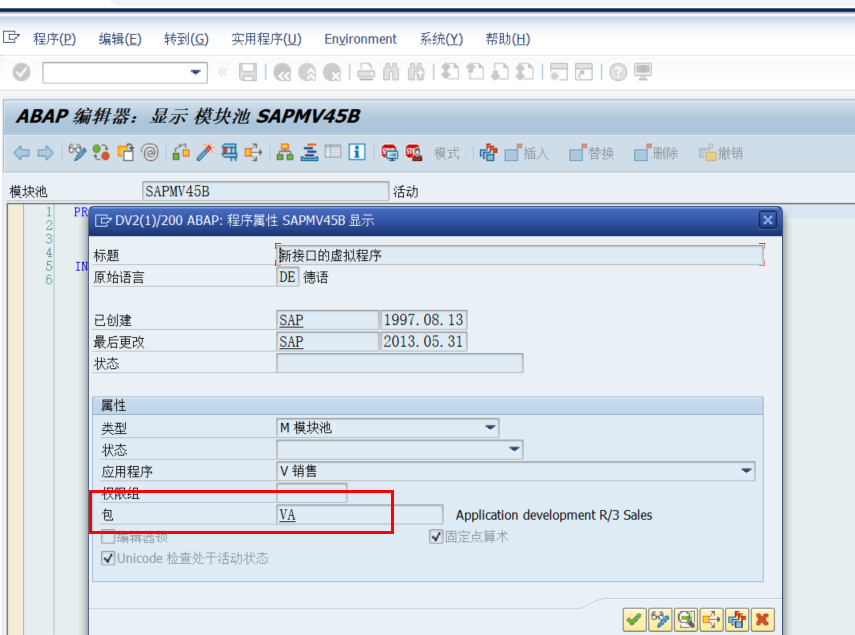855x635 pixels.
Task: Click the help (i) information icon
Action: (358, 153)
